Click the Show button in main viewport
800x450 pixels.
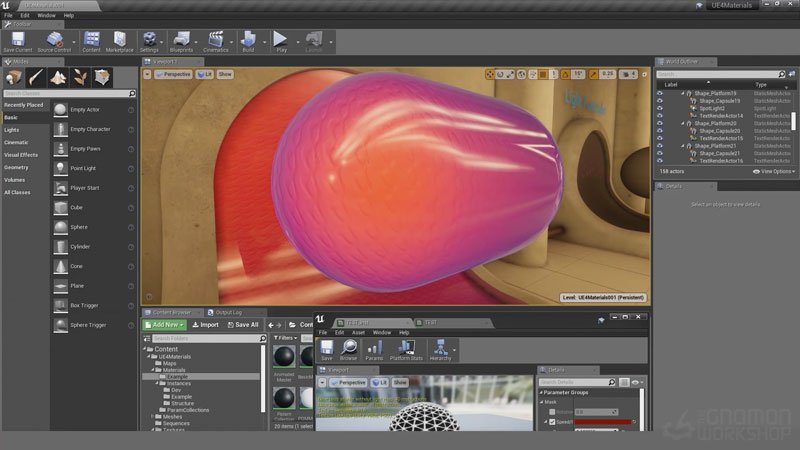point(225,74)
